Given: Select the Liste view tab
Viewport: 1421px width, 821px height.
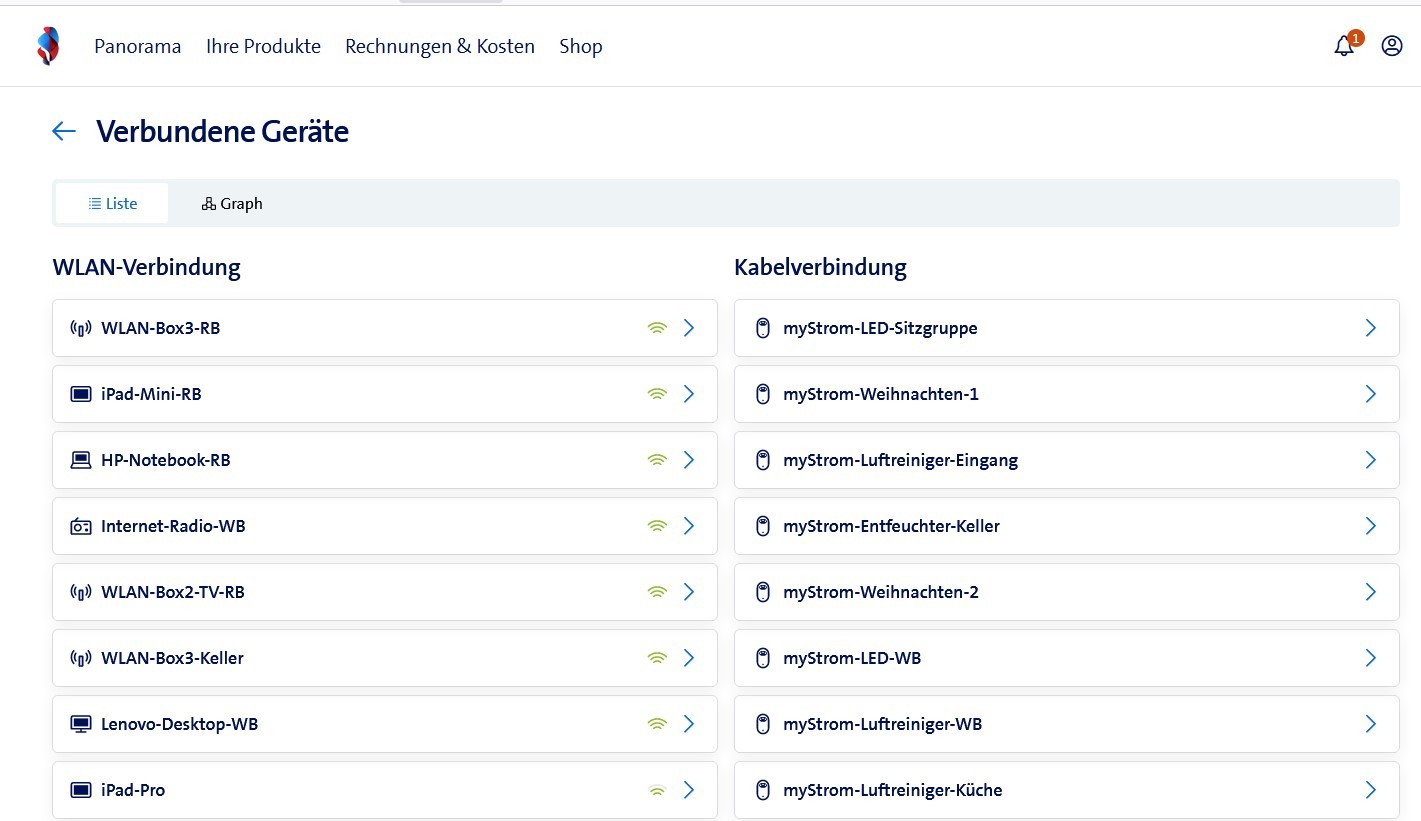Looking at the screenshot, I should tap(112, 203).
